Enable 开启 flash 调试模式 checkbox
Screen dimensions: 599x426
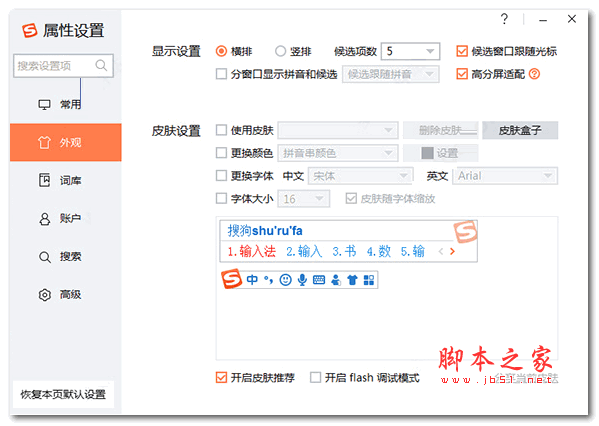(315, 377)
